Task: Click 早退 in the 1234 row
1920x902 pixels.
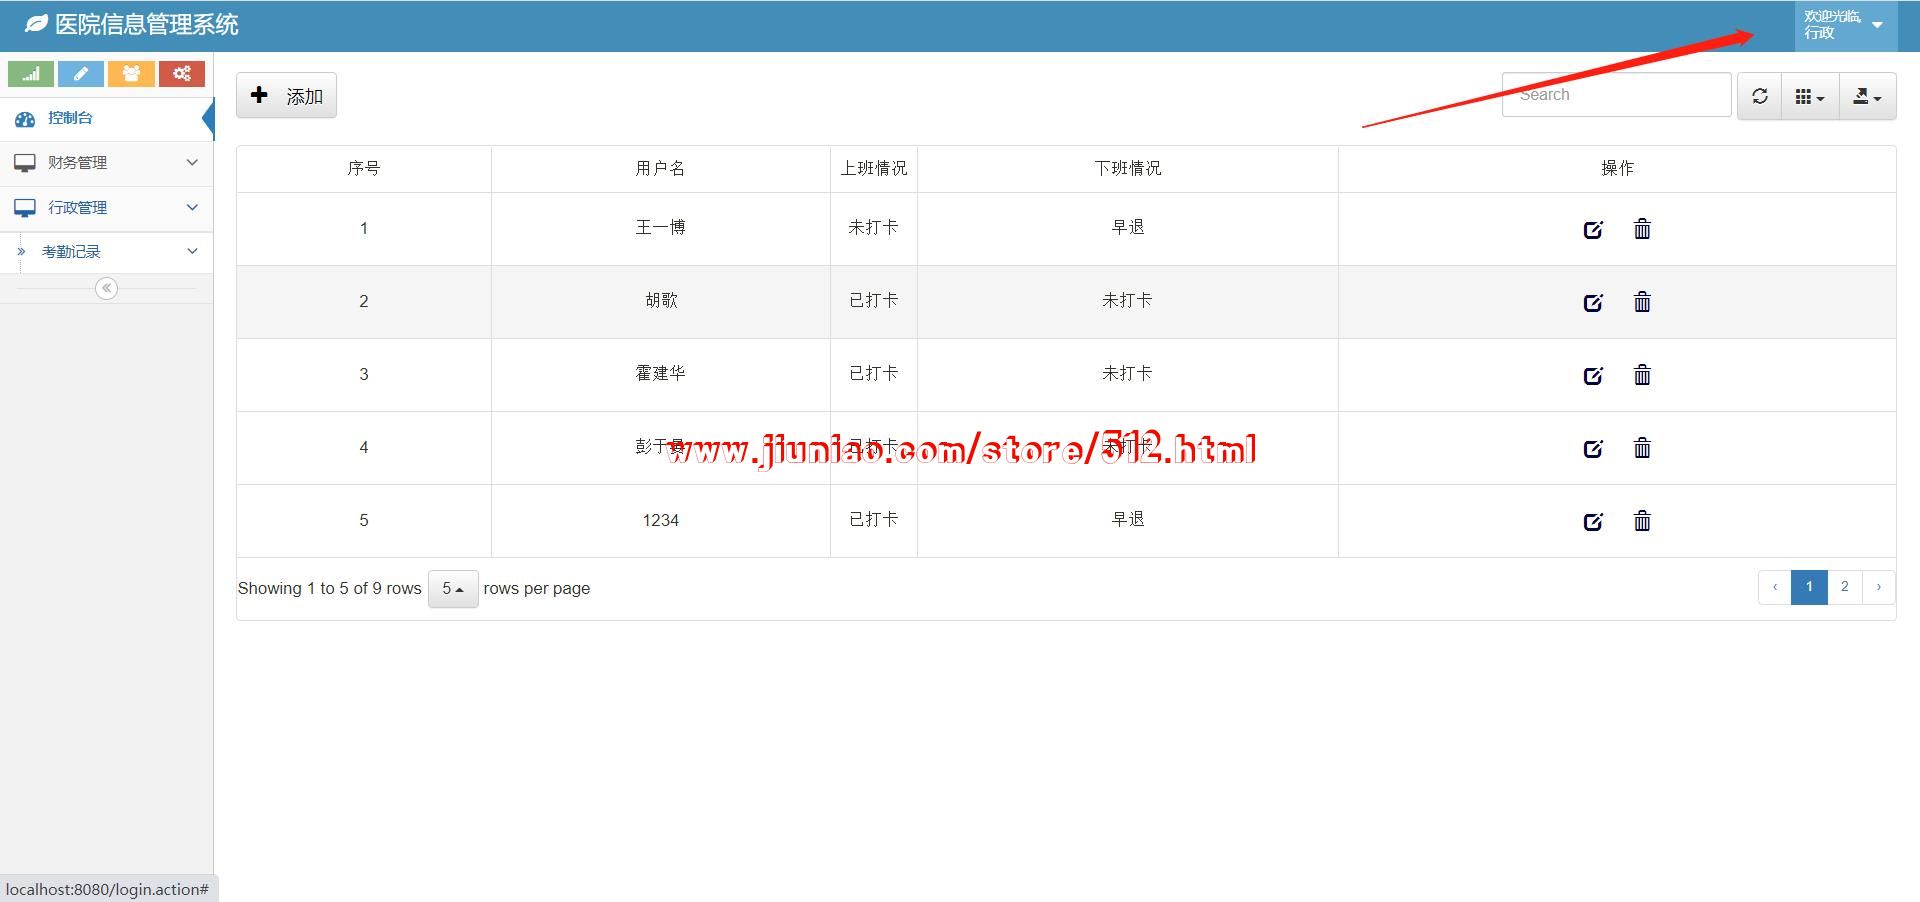Action: click(x=1128, y=520)
